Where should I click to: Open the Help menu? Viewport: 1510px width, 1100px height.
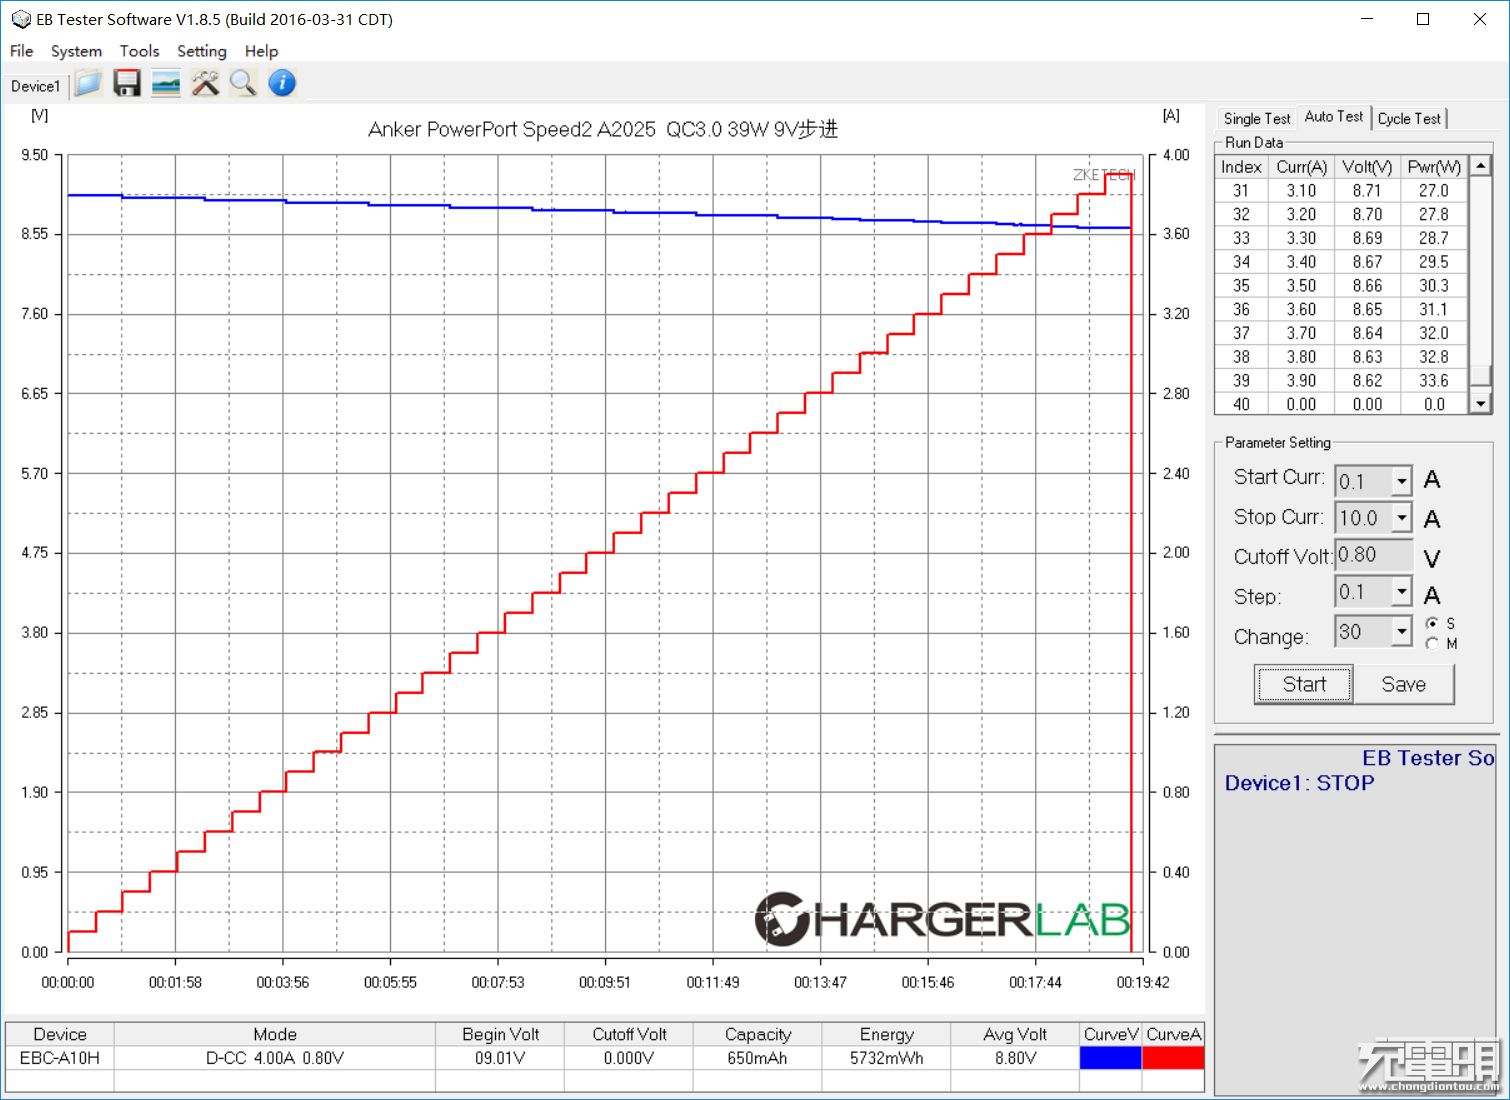click(x=261, y=51)
